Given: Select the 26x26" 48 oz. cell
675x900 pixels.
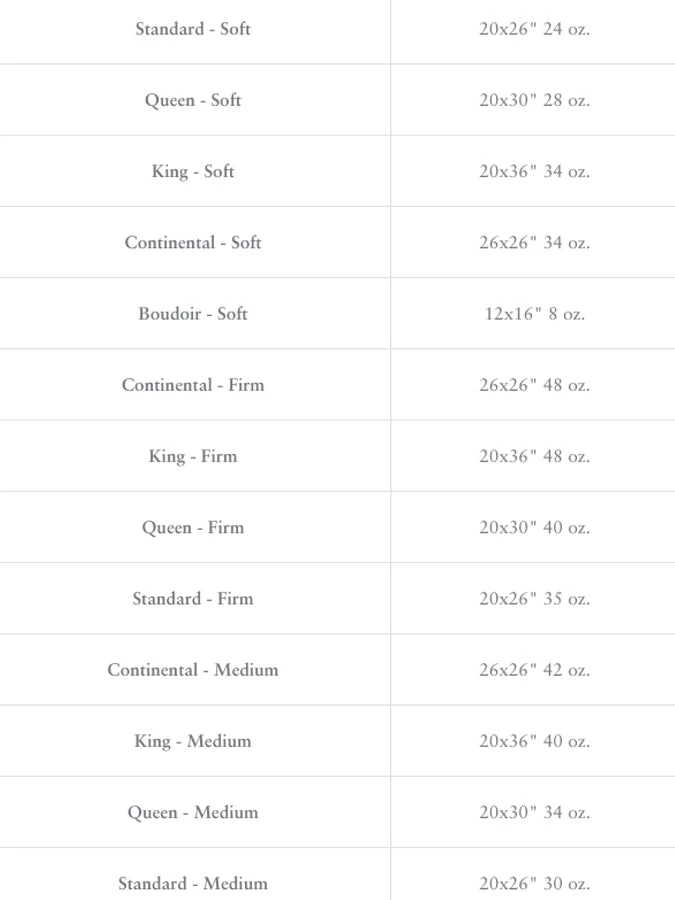Looking at the screenshot, I should (534, 385).
